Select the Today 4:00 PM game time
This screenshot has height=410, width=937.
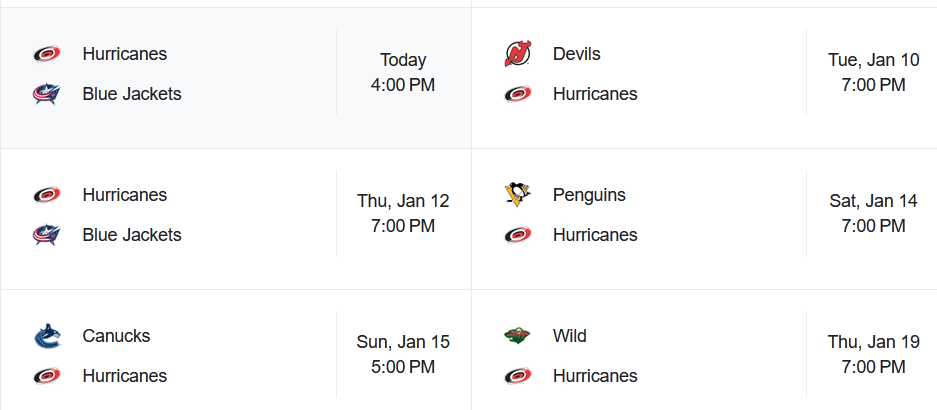(x=403, y=72)
